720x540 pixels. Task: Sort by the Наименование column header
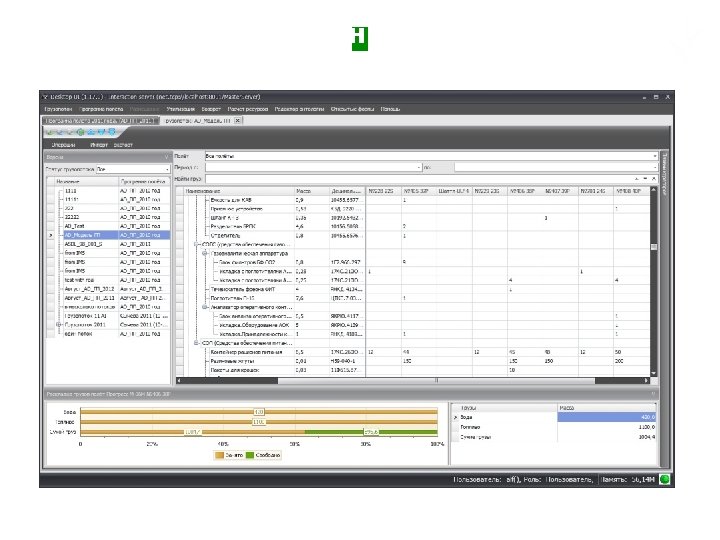coord(239,191)
